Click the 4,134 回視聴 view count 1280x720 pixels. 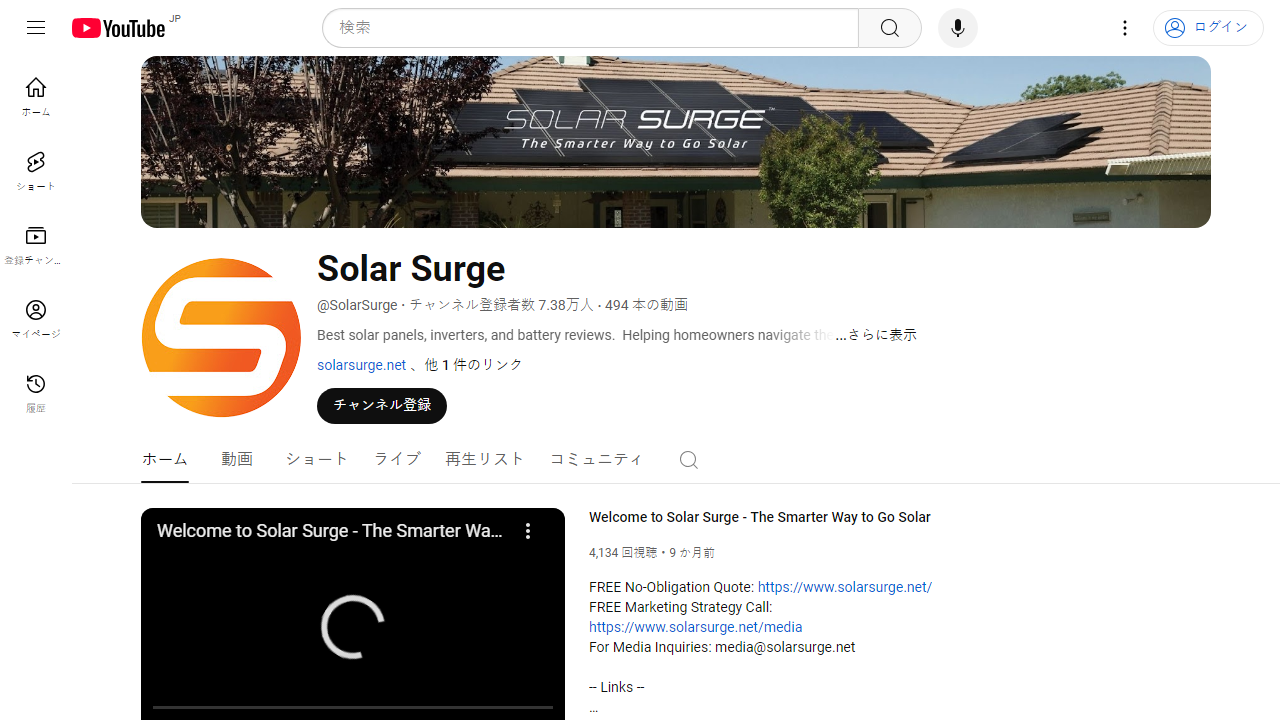pos(623,552)
